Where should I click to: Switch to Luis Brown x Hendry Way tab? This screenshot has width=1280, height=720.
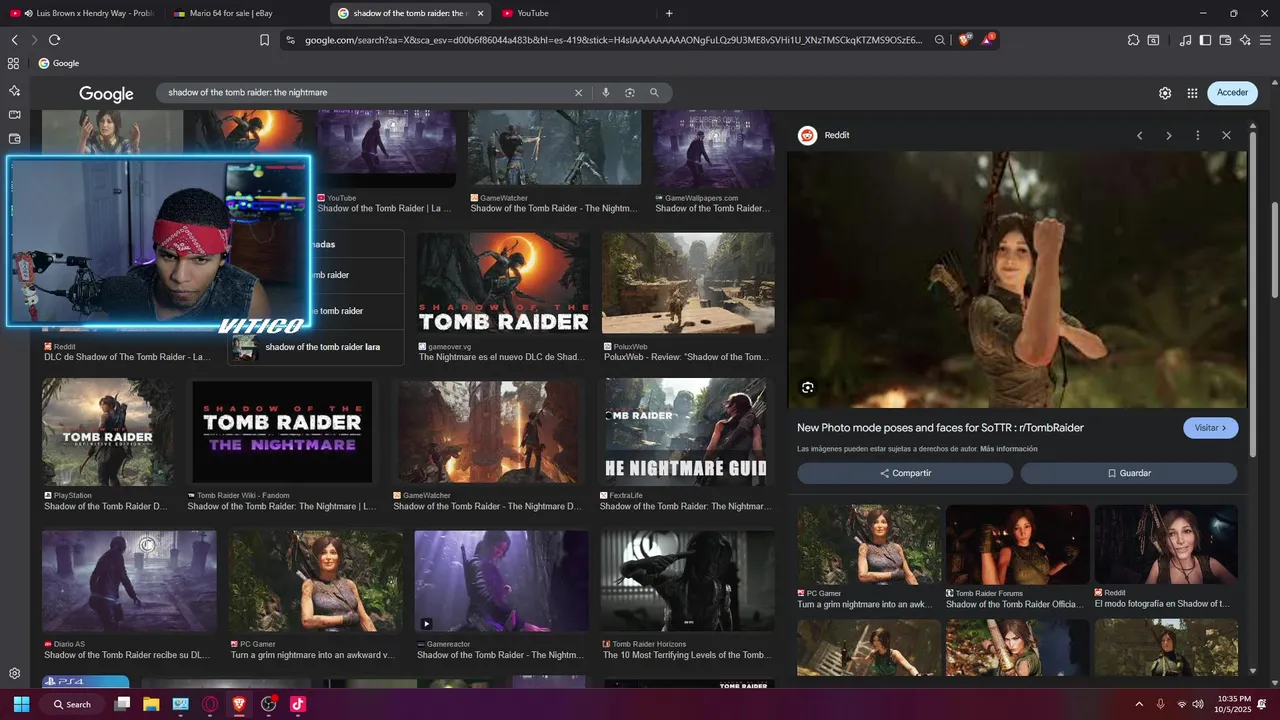pyautogui.click(x=82, y=13)
